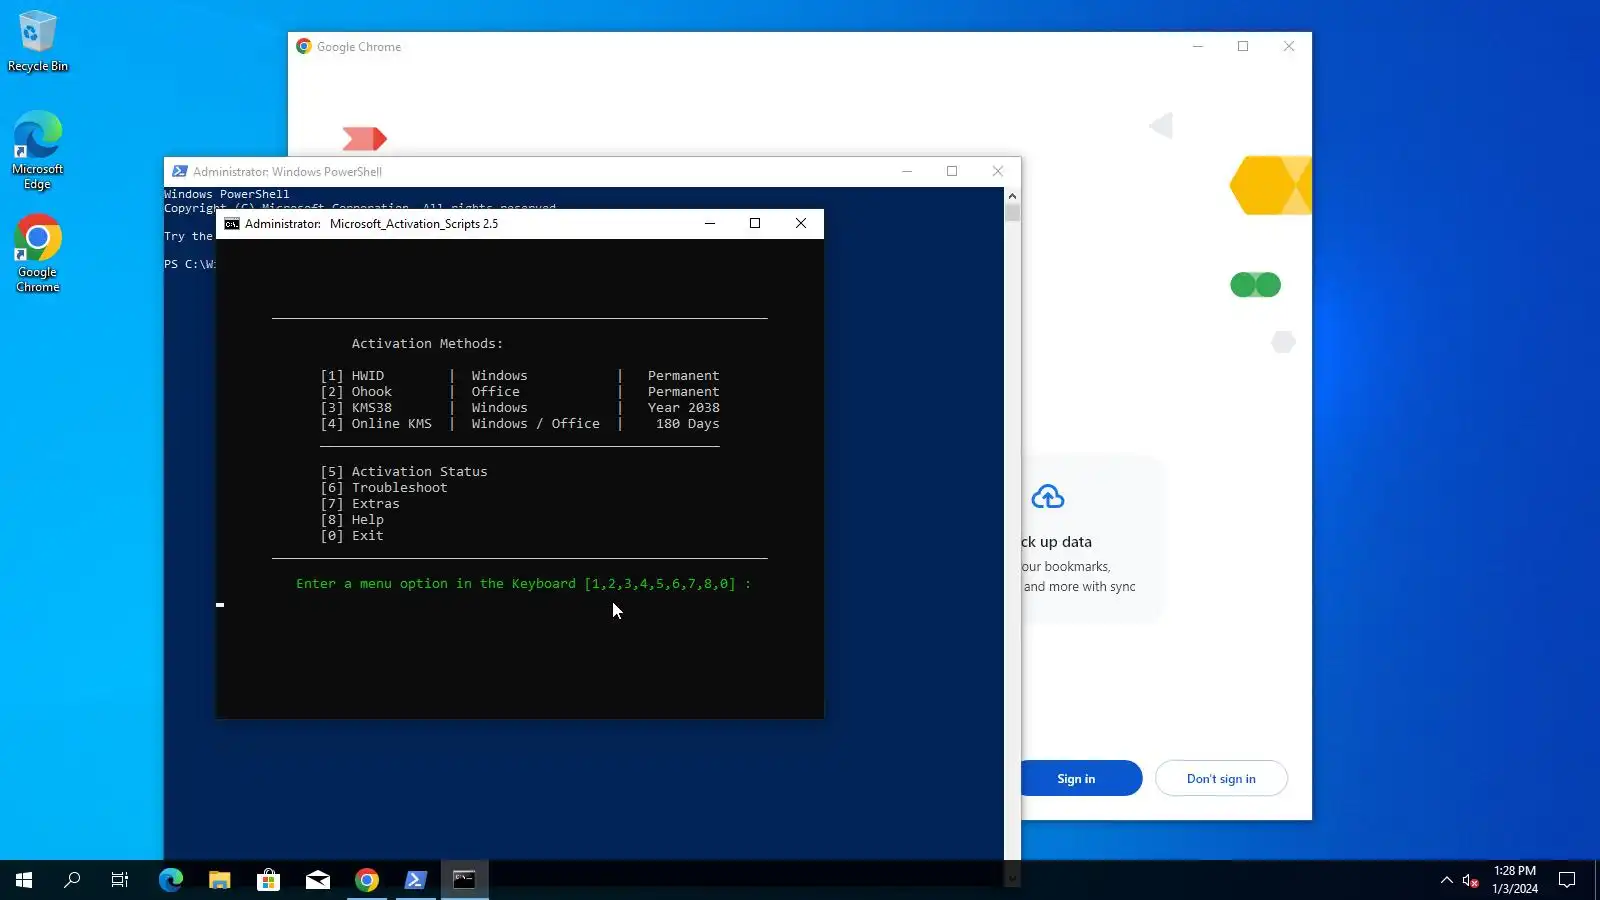The width and height of the screenshot is (1600, 900).
Task: Click the "Windows PowerShell" first console line
Action: click(x=227, y=194)
